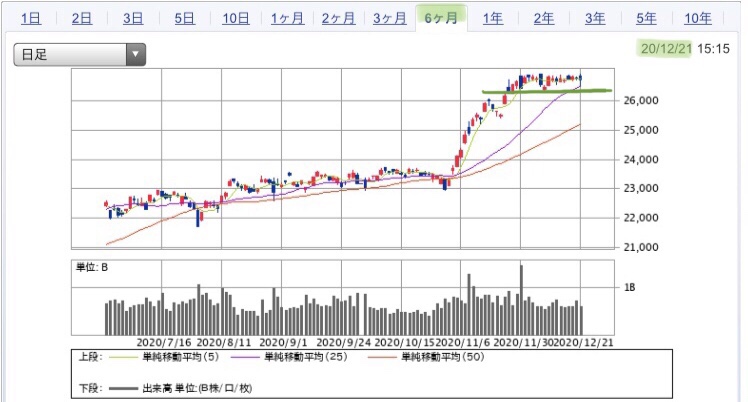Click the 2020/8/11 date axis label
The width and height of the screenshot is (748, 402).
224,342
